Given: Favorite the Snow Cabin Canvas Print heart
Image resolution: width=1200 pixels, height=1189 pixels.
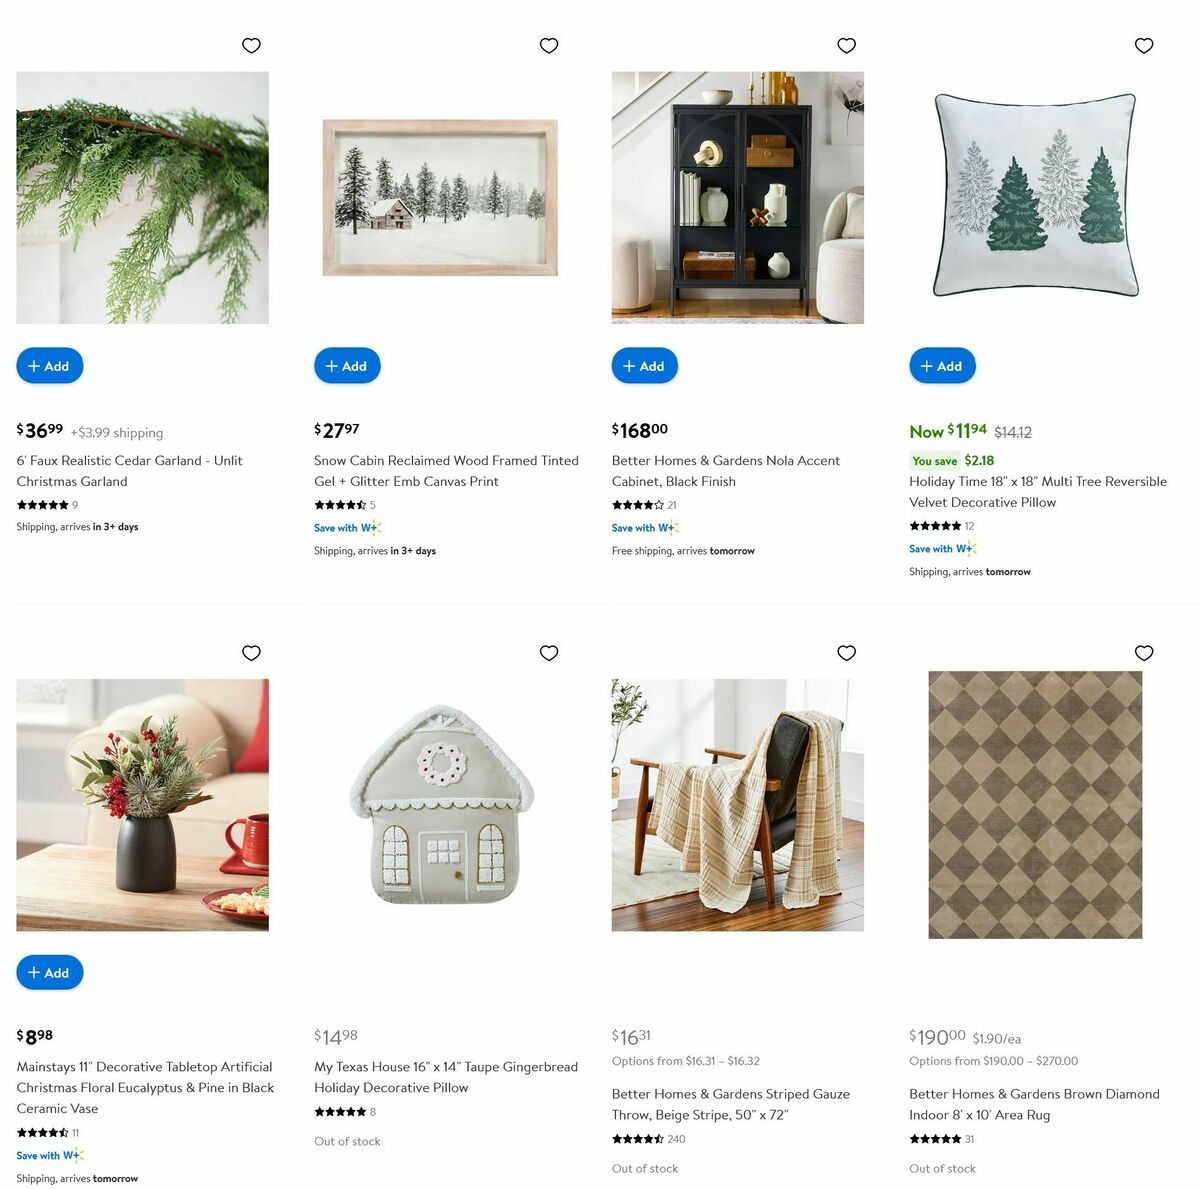Looking at the screenshot, I should click(549, 45).
